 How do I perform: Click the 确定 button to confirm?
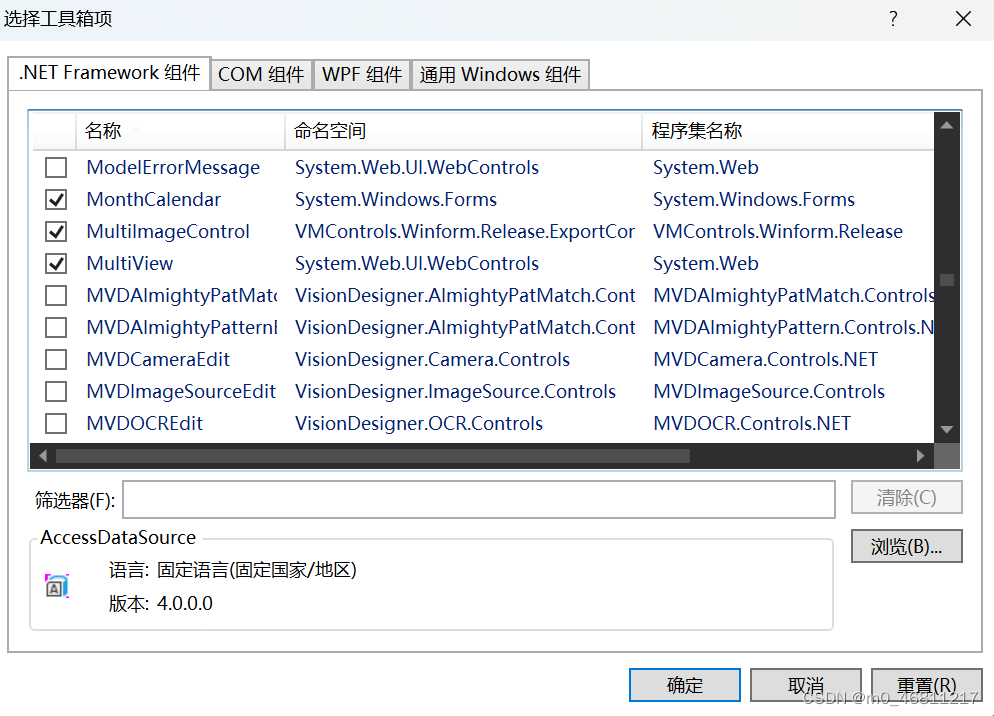[x=684, y=684]
